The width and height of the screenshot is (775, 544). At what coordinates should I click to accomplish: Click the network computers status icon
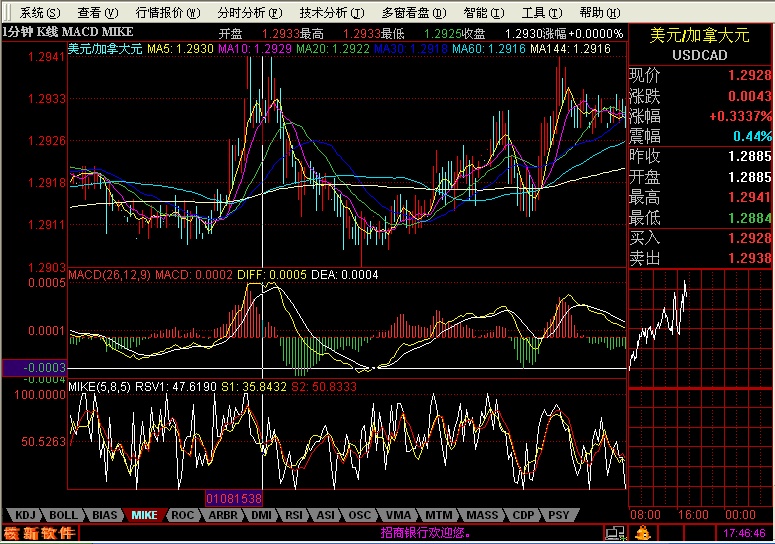pyautogui.click(x=615, y=533)
